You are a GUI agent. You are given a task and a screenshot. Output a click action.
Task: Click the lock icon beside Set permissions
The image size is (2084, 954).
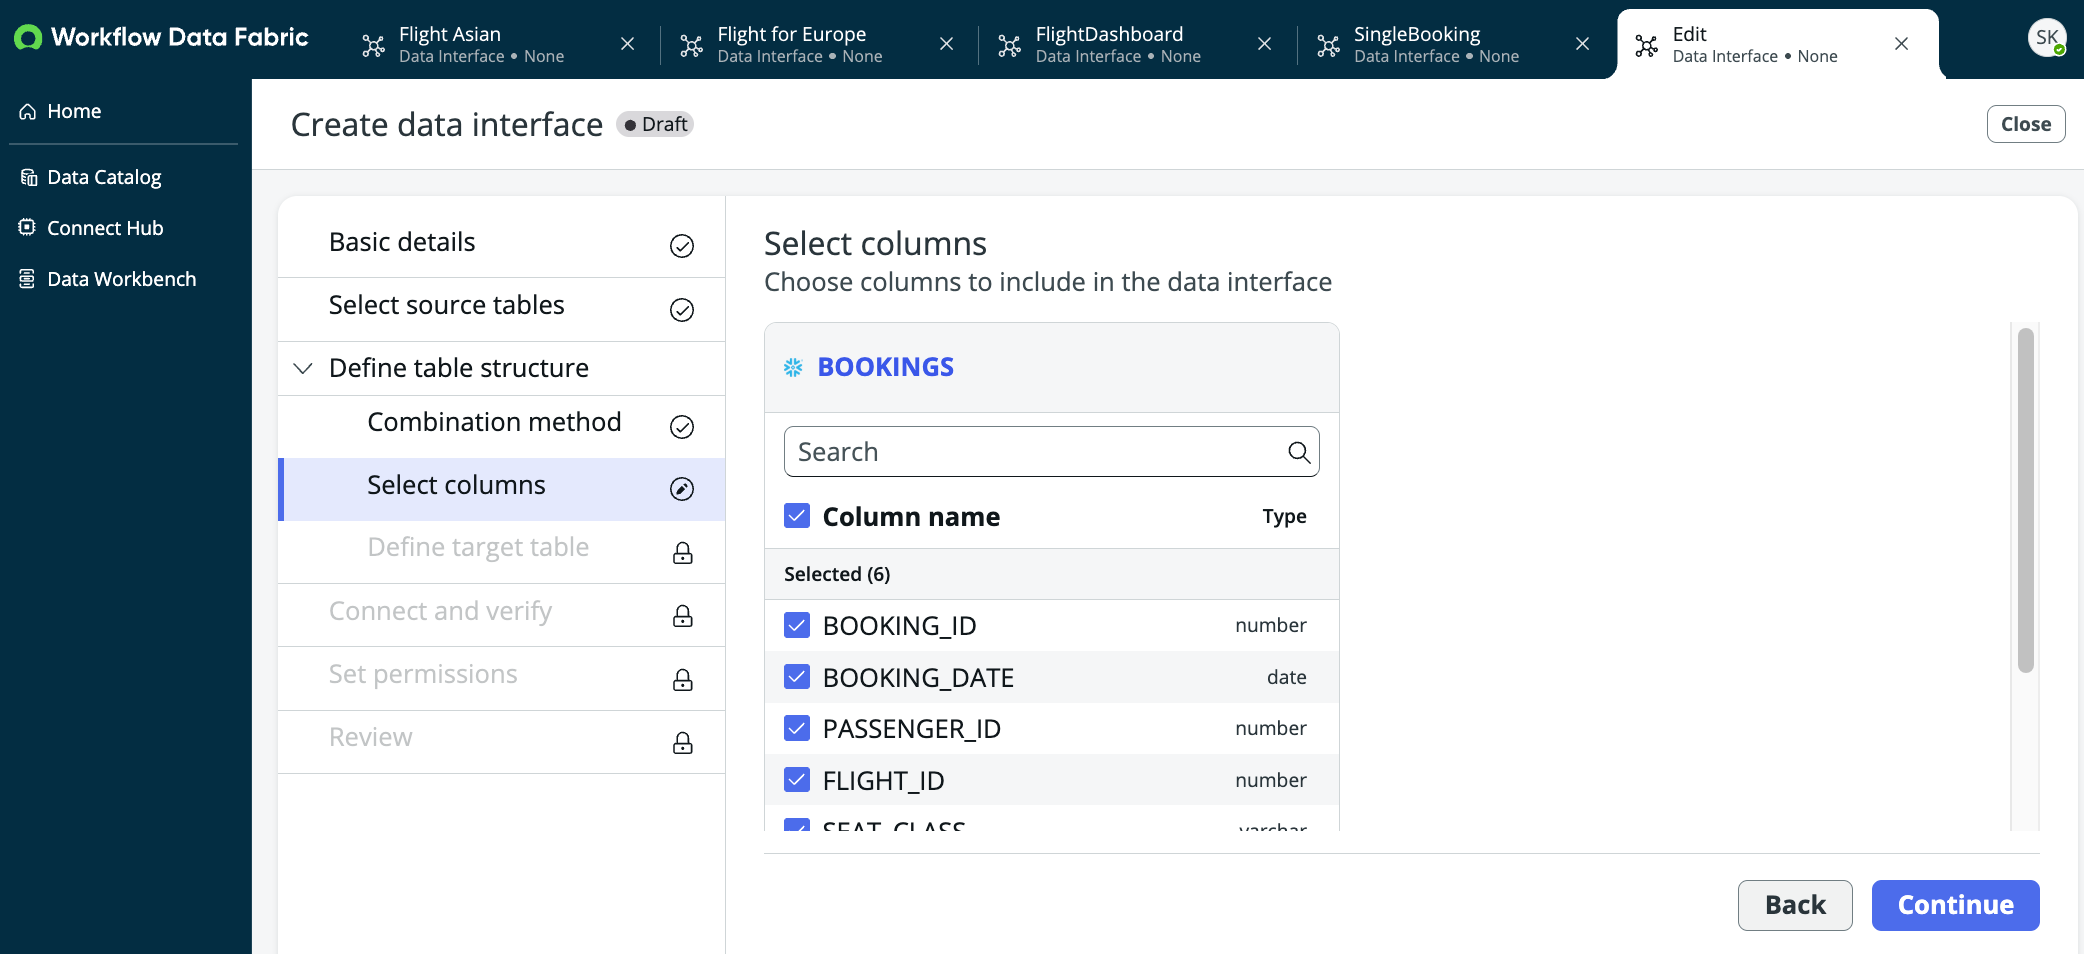683,680
